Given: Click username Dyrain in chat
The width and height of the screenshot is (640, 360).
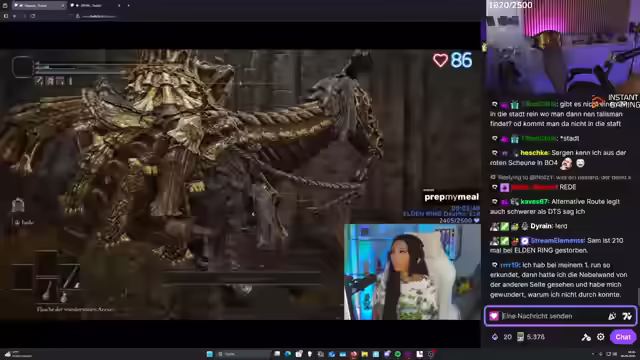Looking at the screenshot, I should coord(541,226).
